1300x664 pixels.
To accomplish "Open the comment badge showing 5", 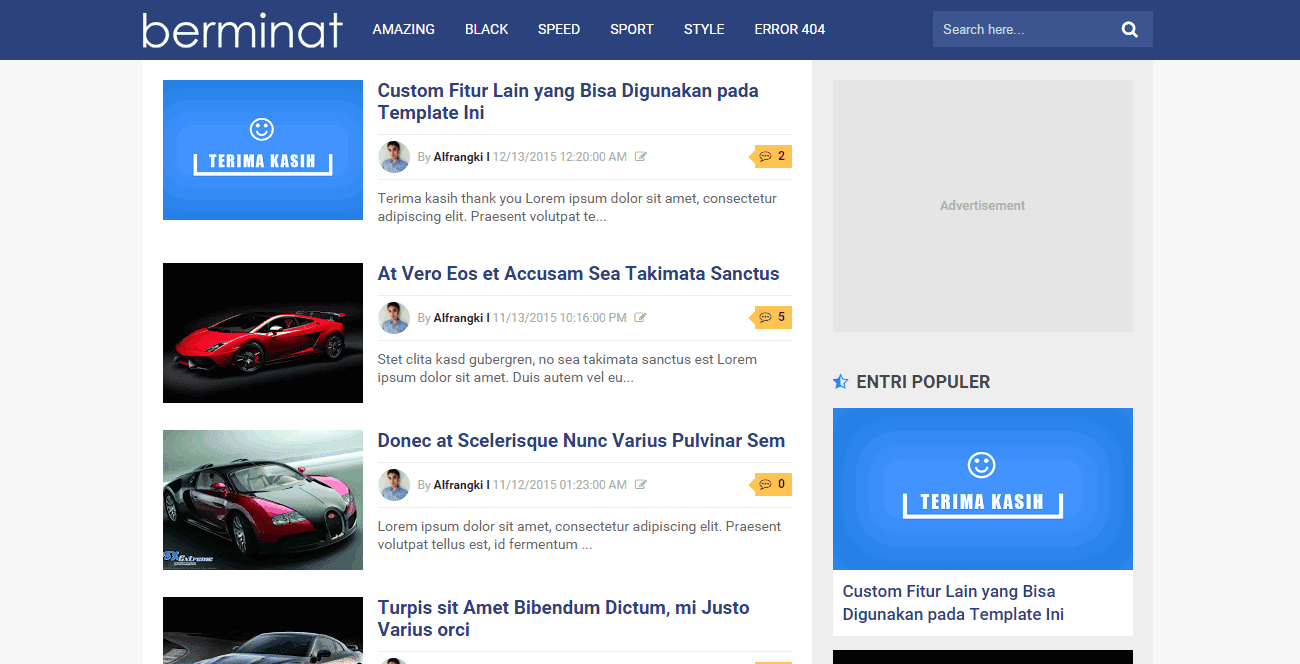I will [x=771, y=317].
